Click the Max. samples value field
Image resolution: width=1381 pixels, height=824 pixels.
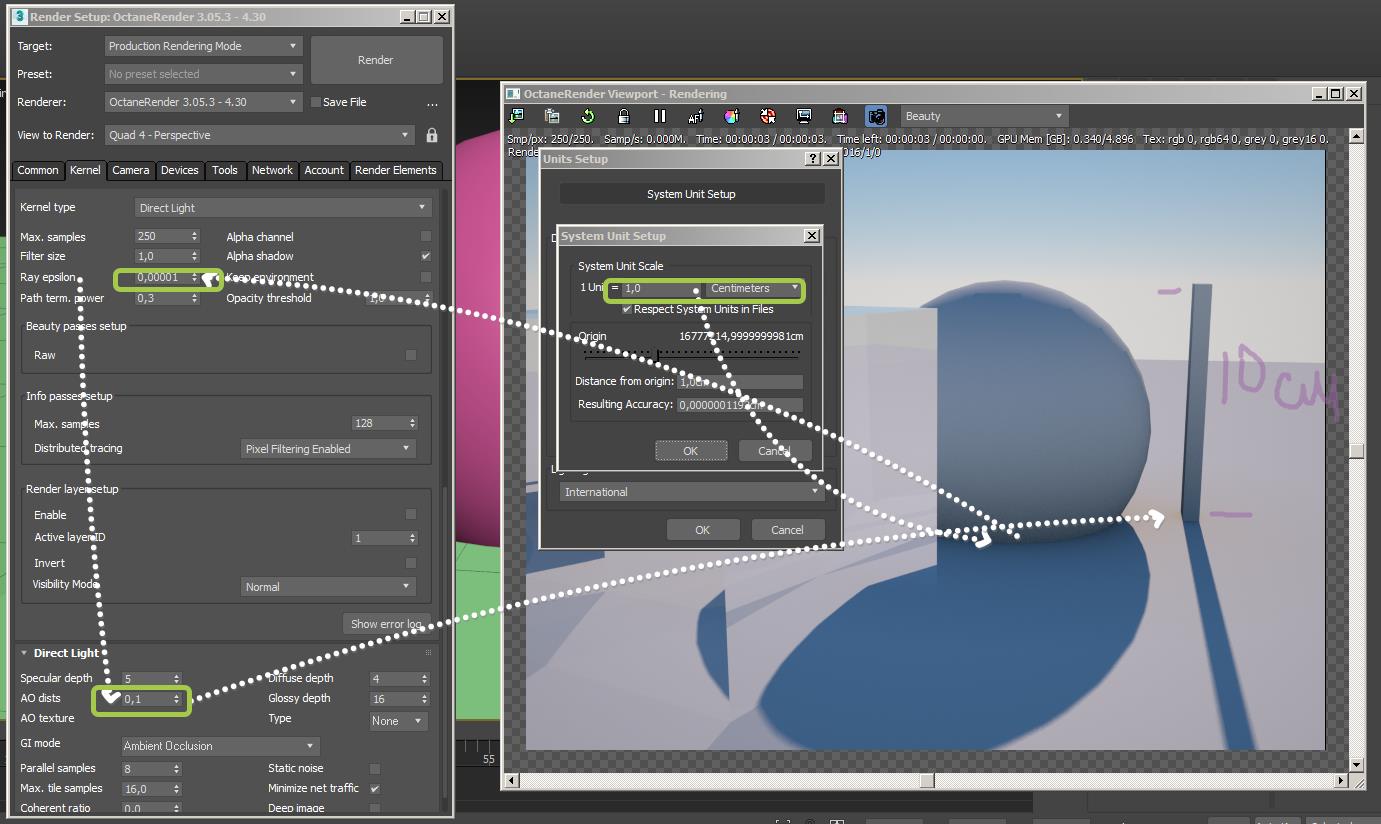[168, 237]
